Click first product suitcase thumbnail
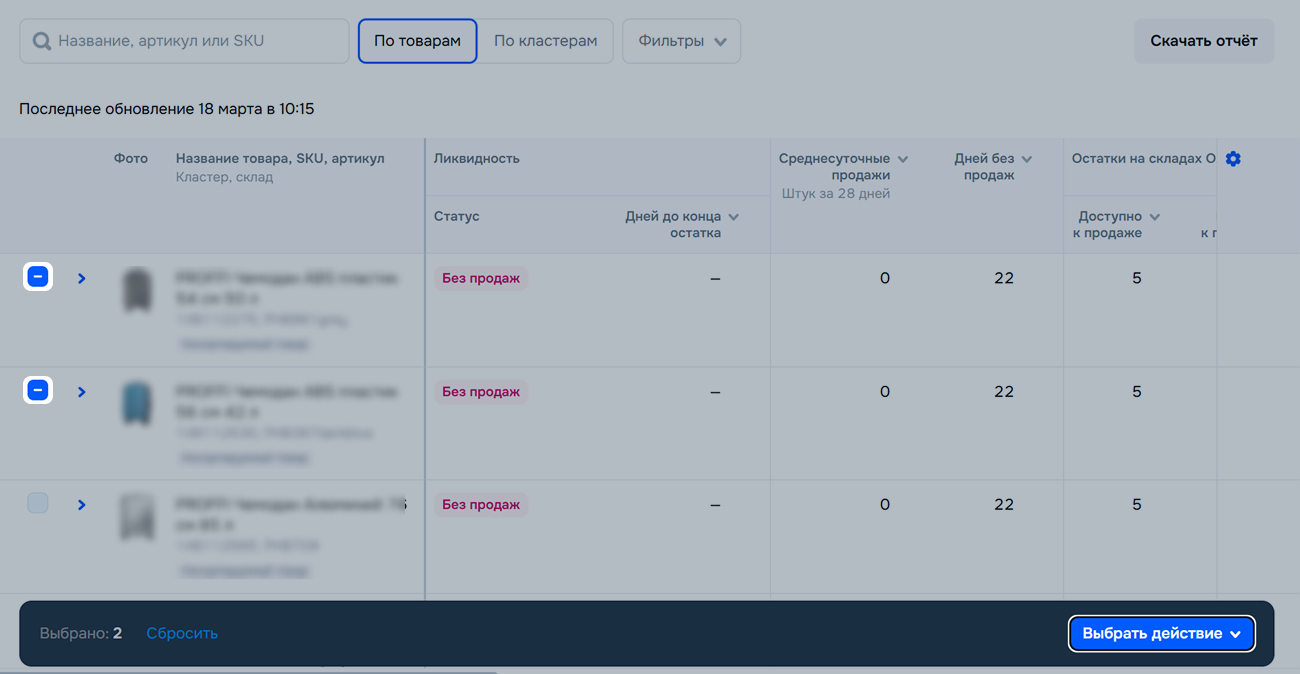The image size is (1300, 674). point(137,291)
